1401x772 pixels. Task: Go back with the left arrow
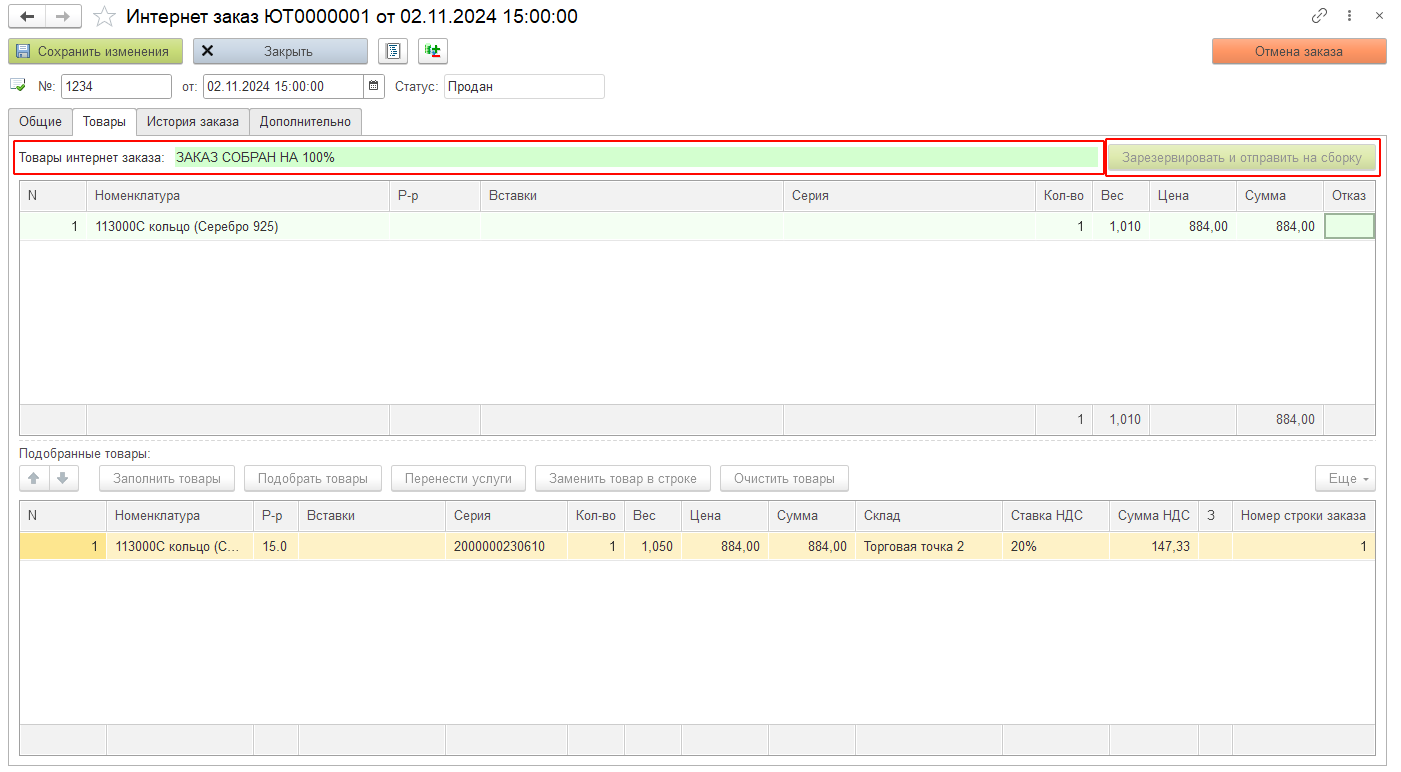26,17
